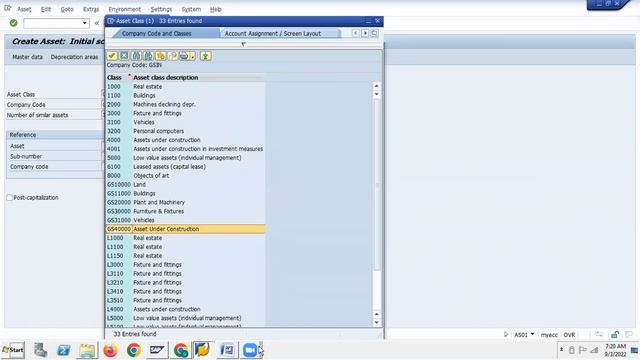
Task: Select class L4000 Assets under construction row
Action: pyautogui.click(x=185, y=309)
